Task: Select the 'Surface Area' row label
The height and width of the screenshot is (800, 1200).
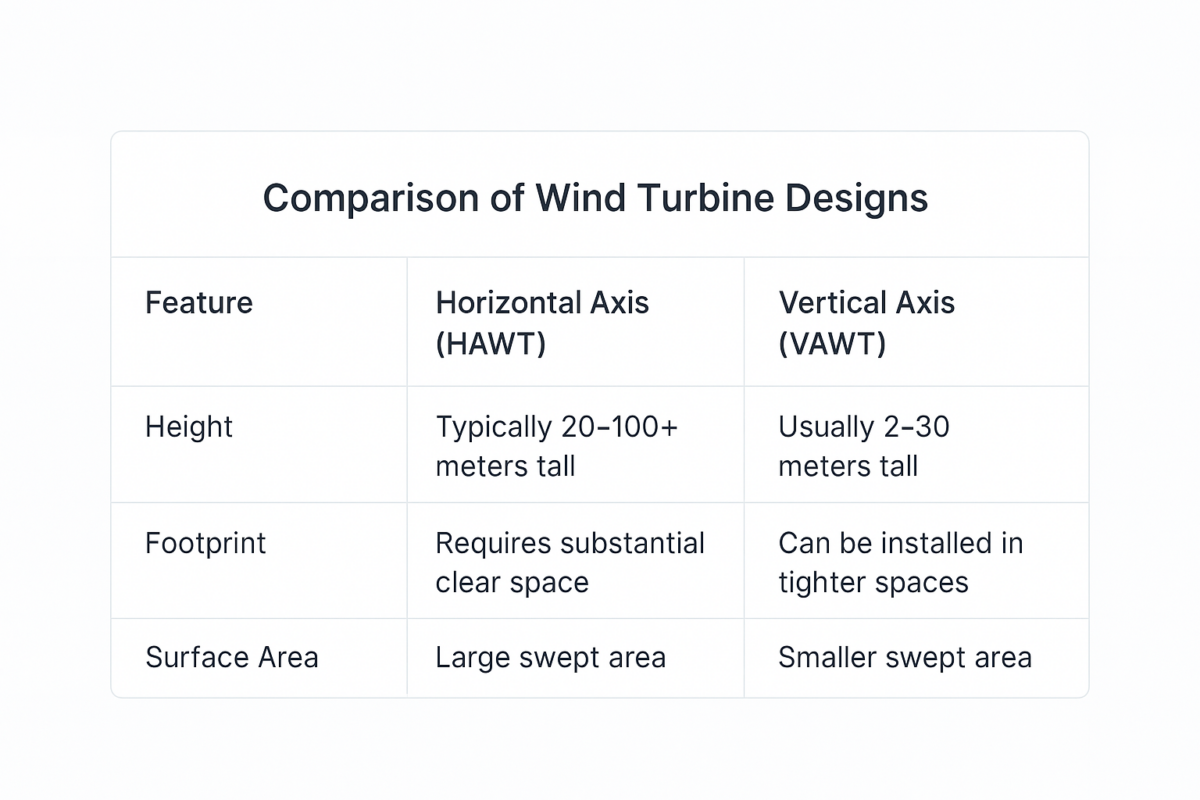Action: (x=232, y=657)
